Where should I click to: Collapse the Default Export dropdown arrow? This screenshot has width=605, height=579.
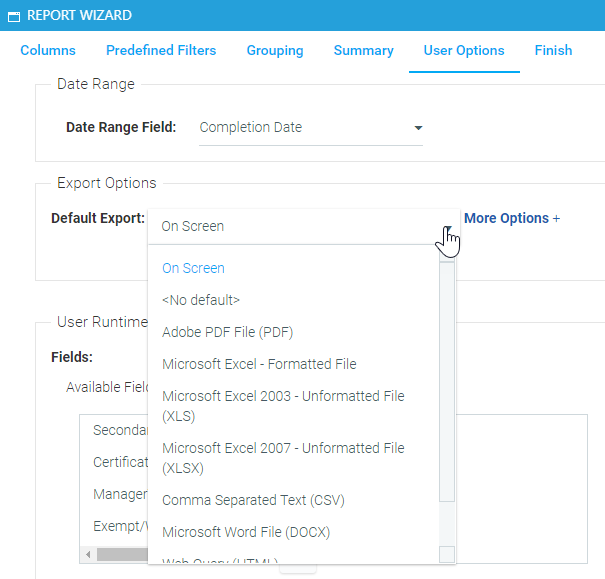coord(447,227)
